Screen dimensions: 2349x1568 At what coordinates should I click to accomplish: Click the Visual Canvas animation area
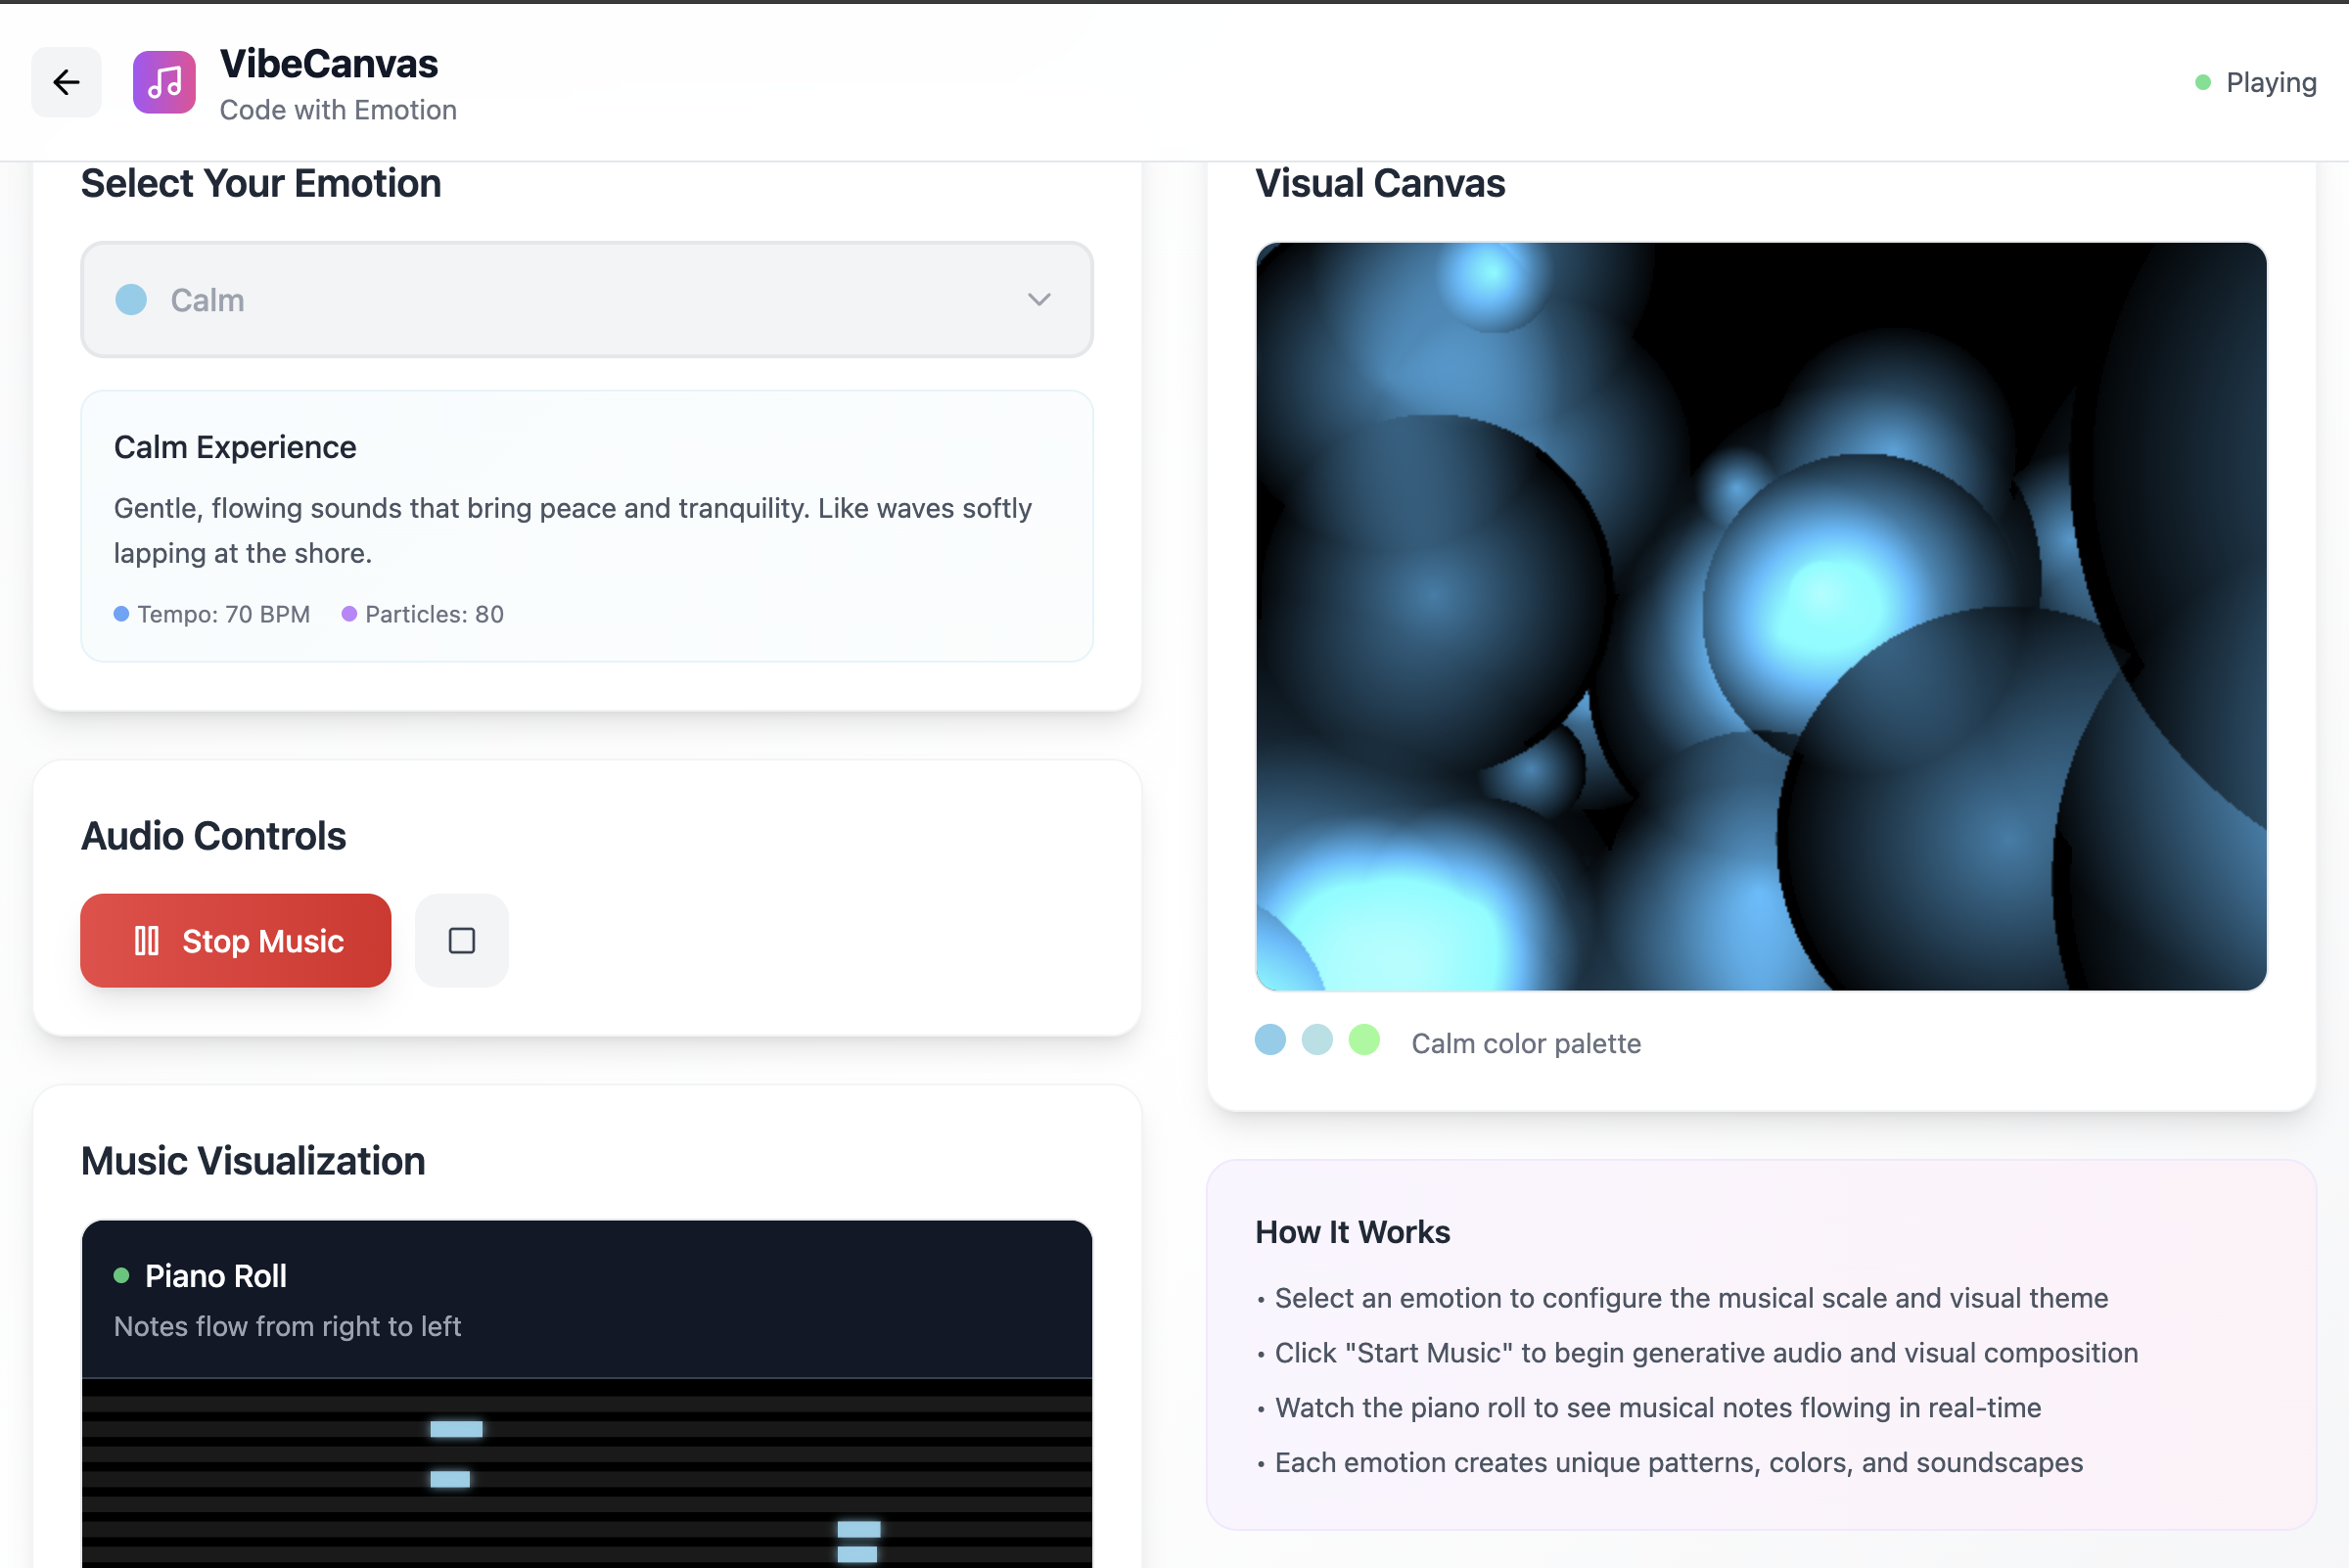(x=1760, y=616)
